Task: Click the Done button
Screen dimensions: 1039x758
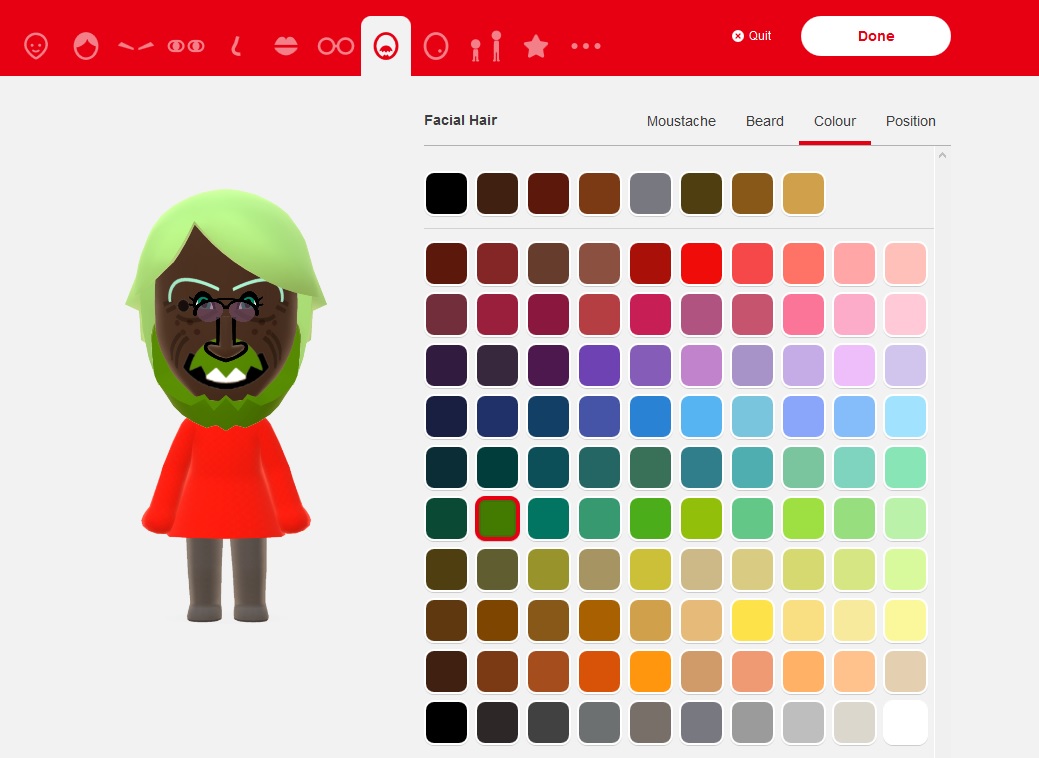Action: click(x=876, y=36)
